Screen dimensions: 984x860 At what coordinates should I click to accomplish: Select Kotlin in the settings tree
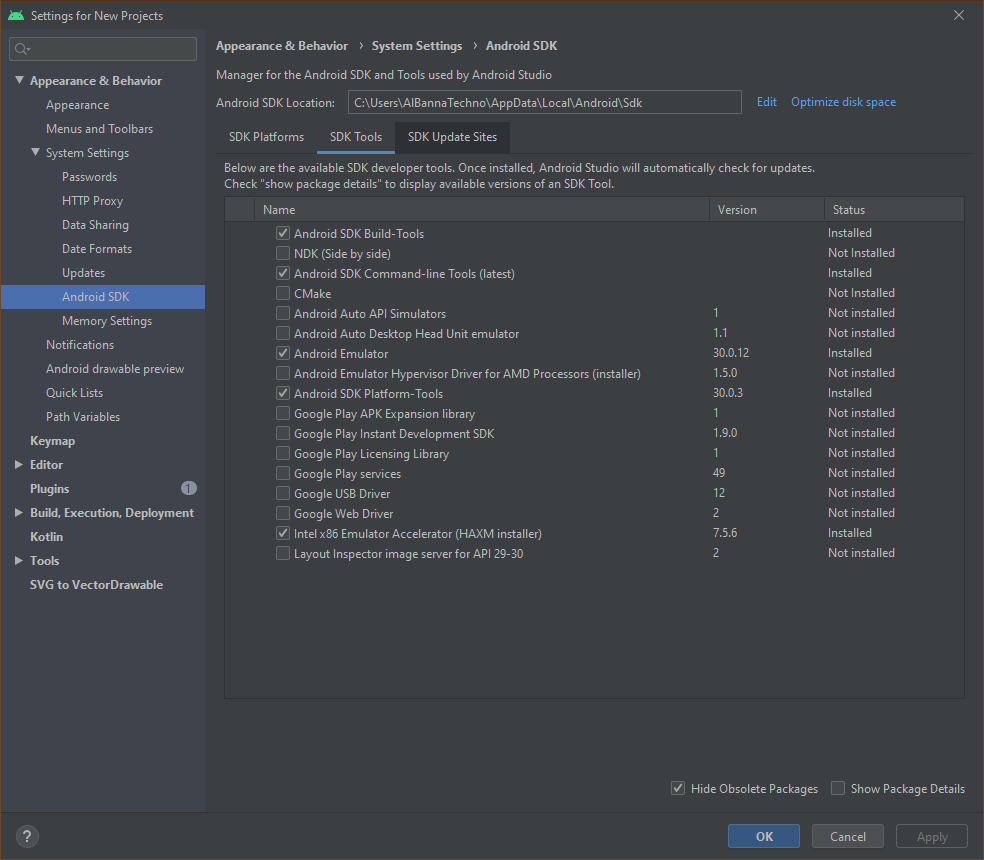coord(46,537)
